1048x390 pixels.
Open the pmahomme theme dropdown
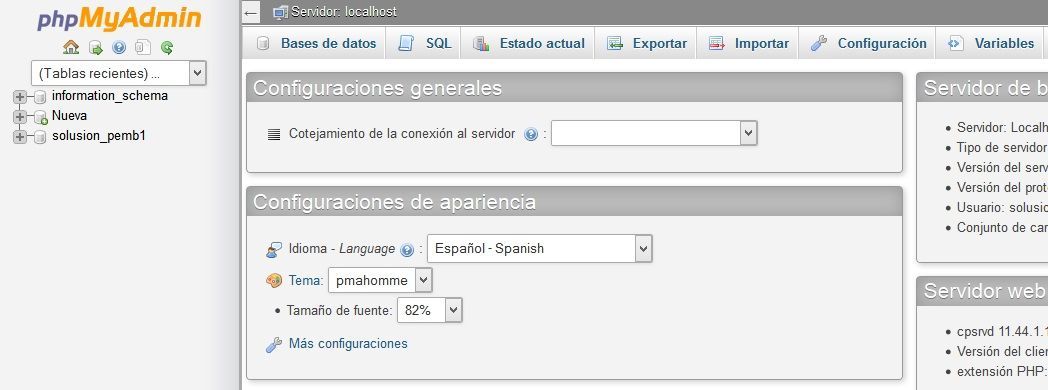[x=380, y=280]
